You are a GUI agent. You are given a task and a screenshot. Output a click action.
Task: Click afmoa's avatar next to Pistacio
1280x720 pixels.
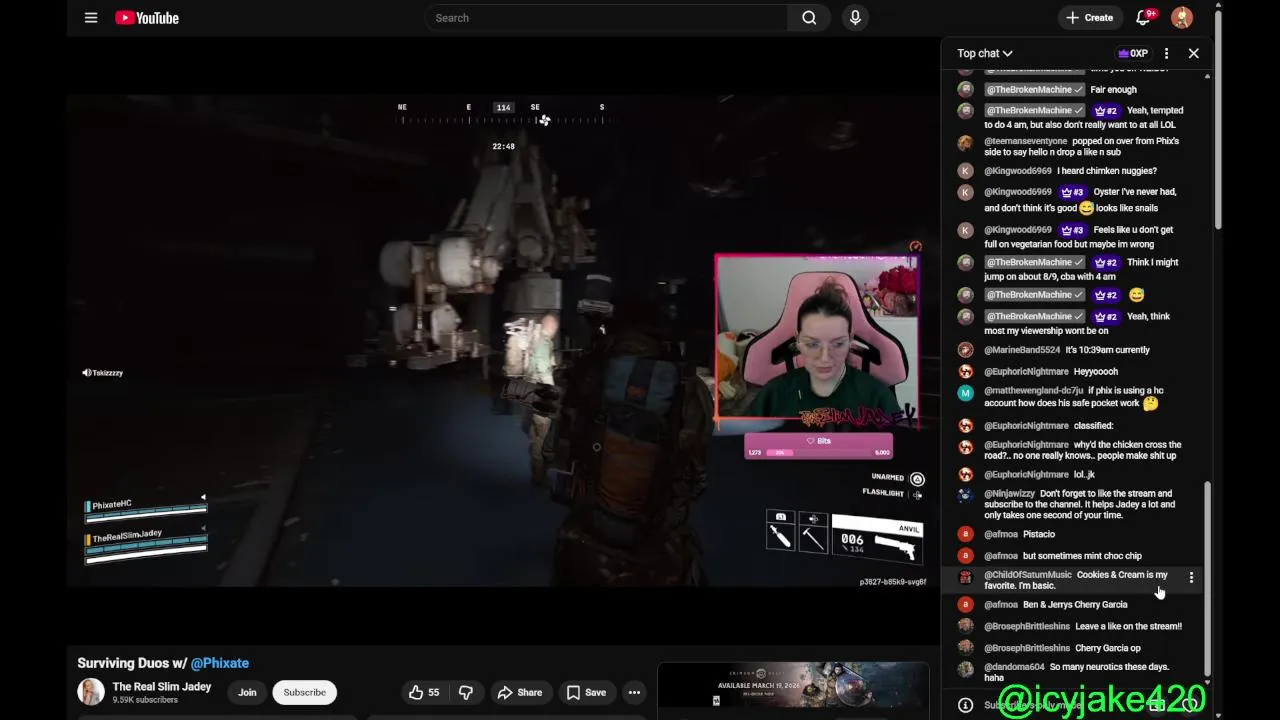click(965, 534)
